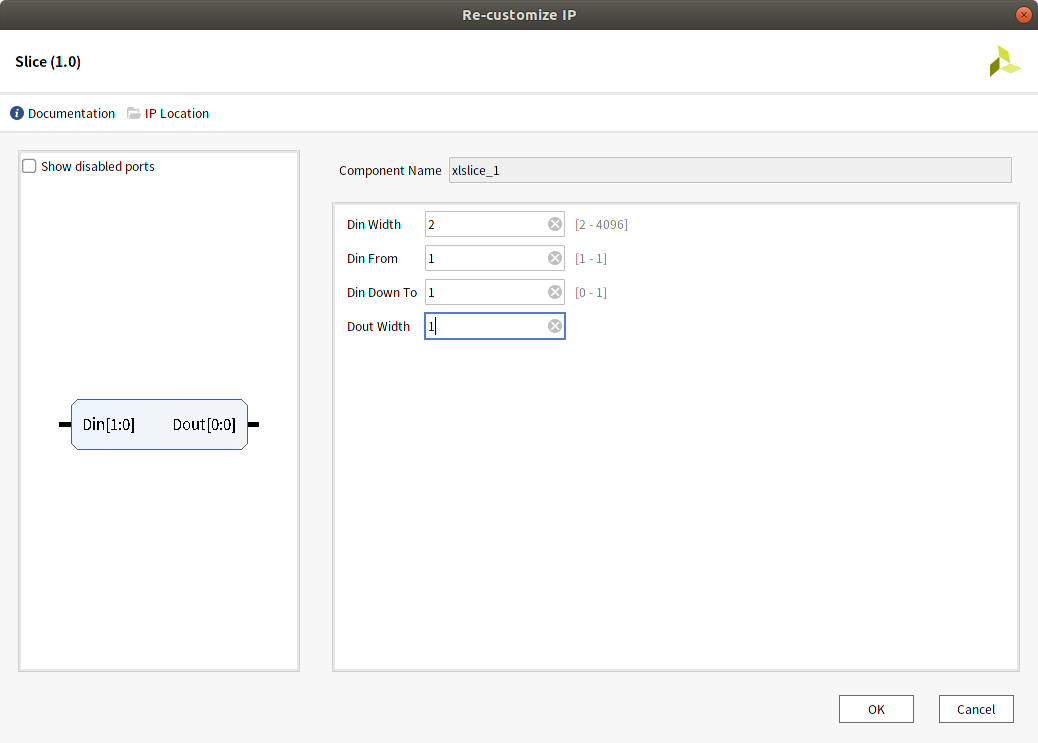Image resolution: width=1038 pixels, height=743 pixels.
Task: Enable Show disabled ports checkbox
Action: coord(29,166)
